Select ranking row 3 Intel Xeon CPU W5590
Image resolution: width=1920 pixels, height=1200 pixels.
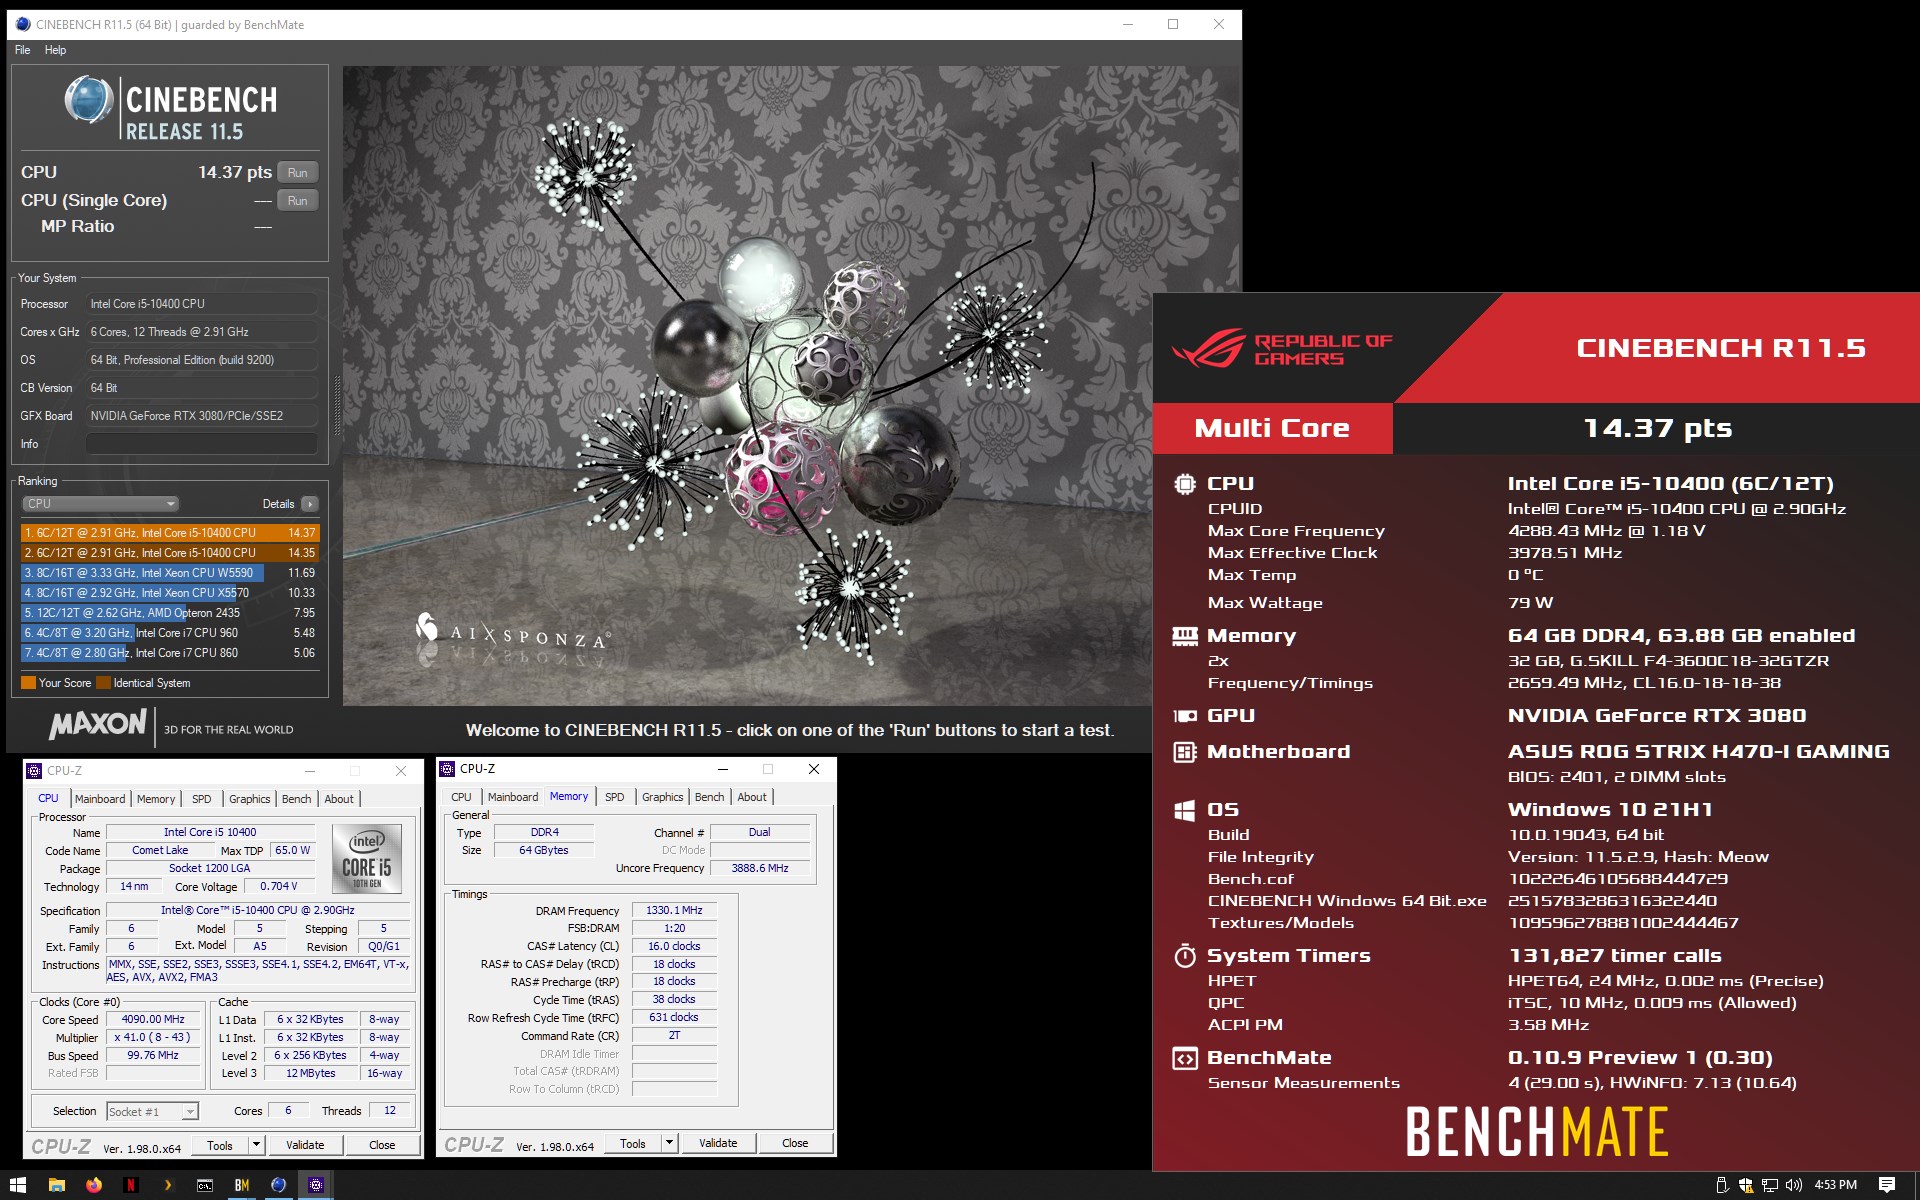tap(170, 573)
